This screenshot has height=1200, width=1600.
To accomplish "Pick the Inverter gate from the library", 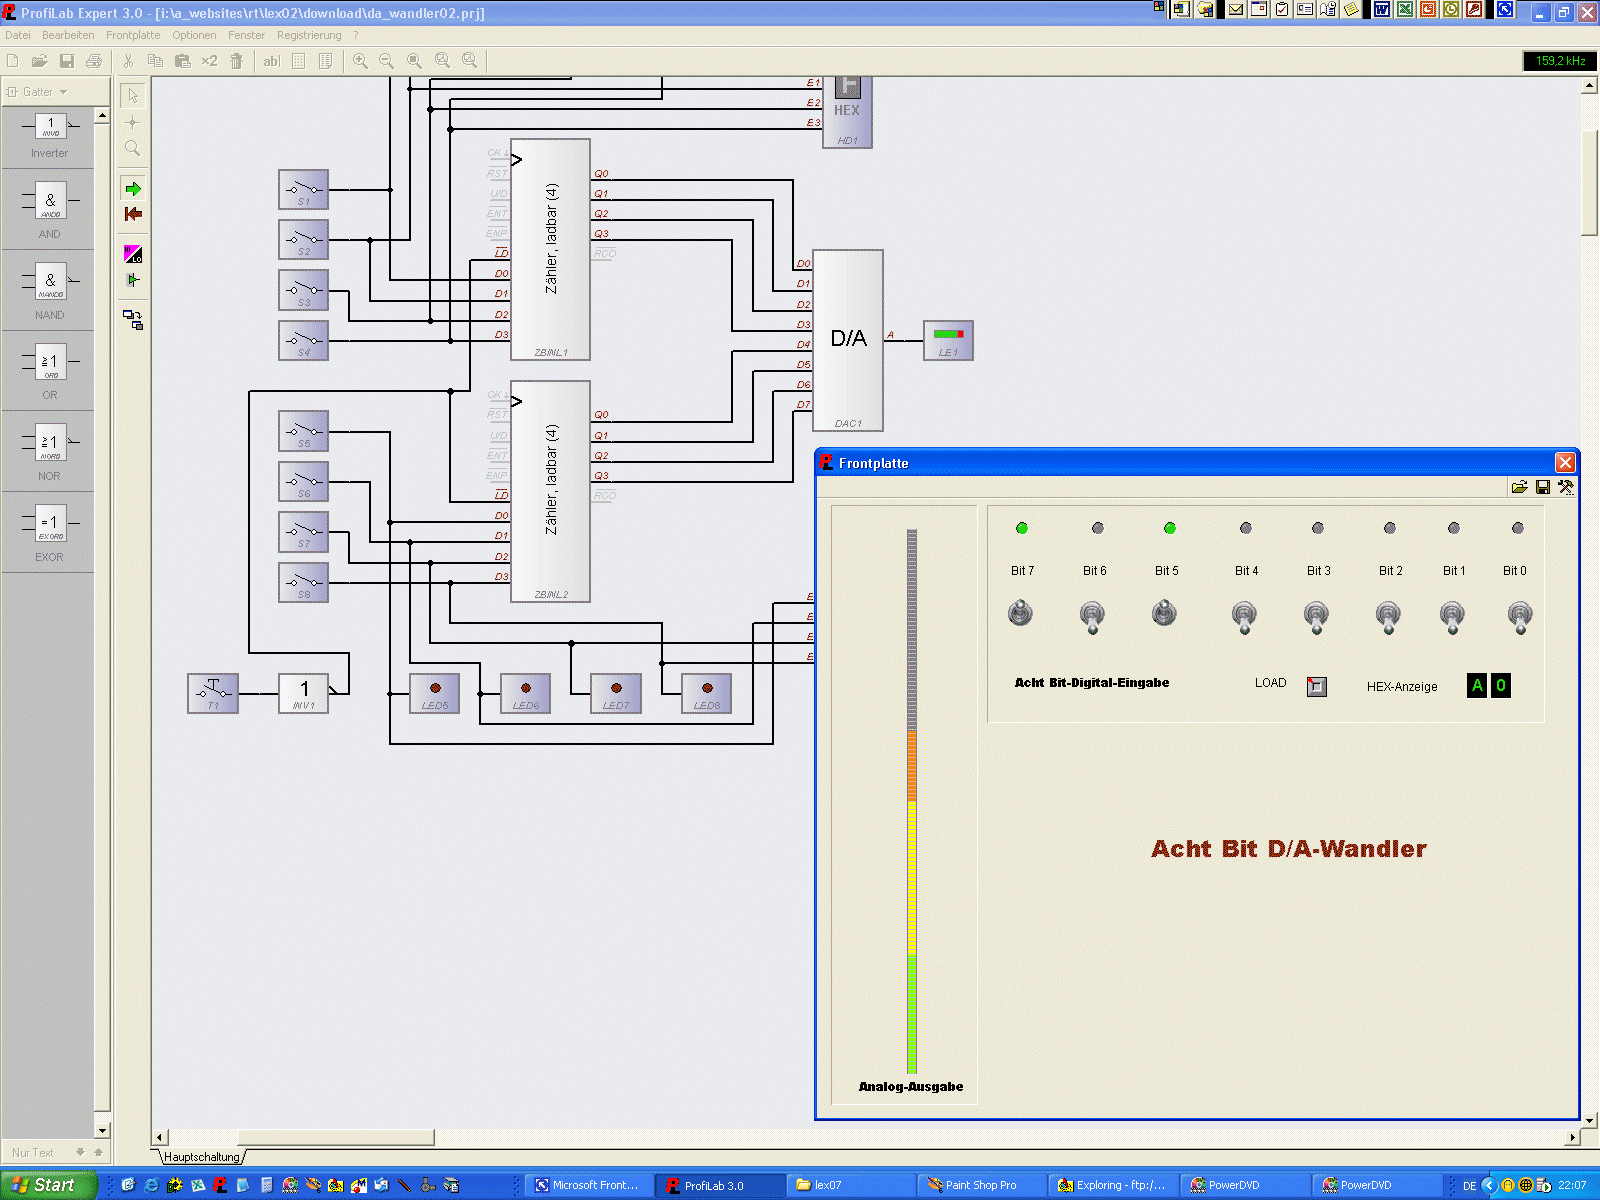I will [49, 136].
